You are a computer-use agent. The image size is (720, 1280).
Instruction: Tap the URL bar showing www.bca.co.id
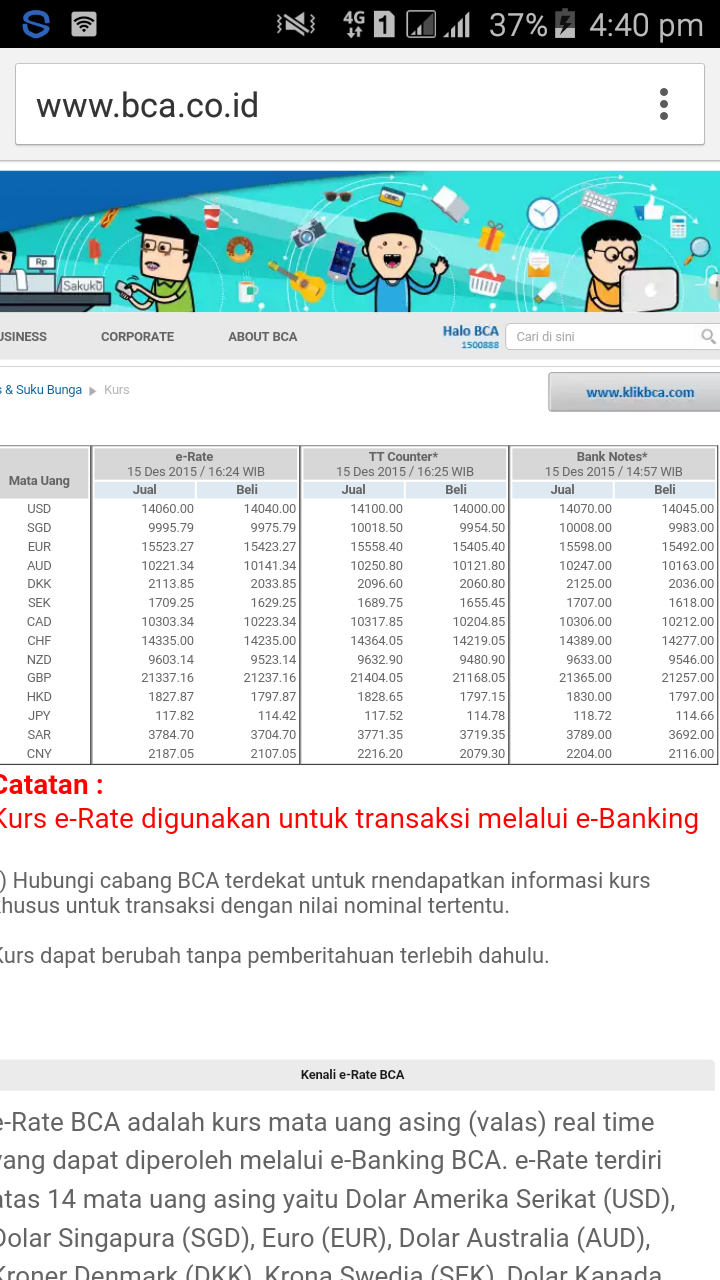tap(360, 105)
